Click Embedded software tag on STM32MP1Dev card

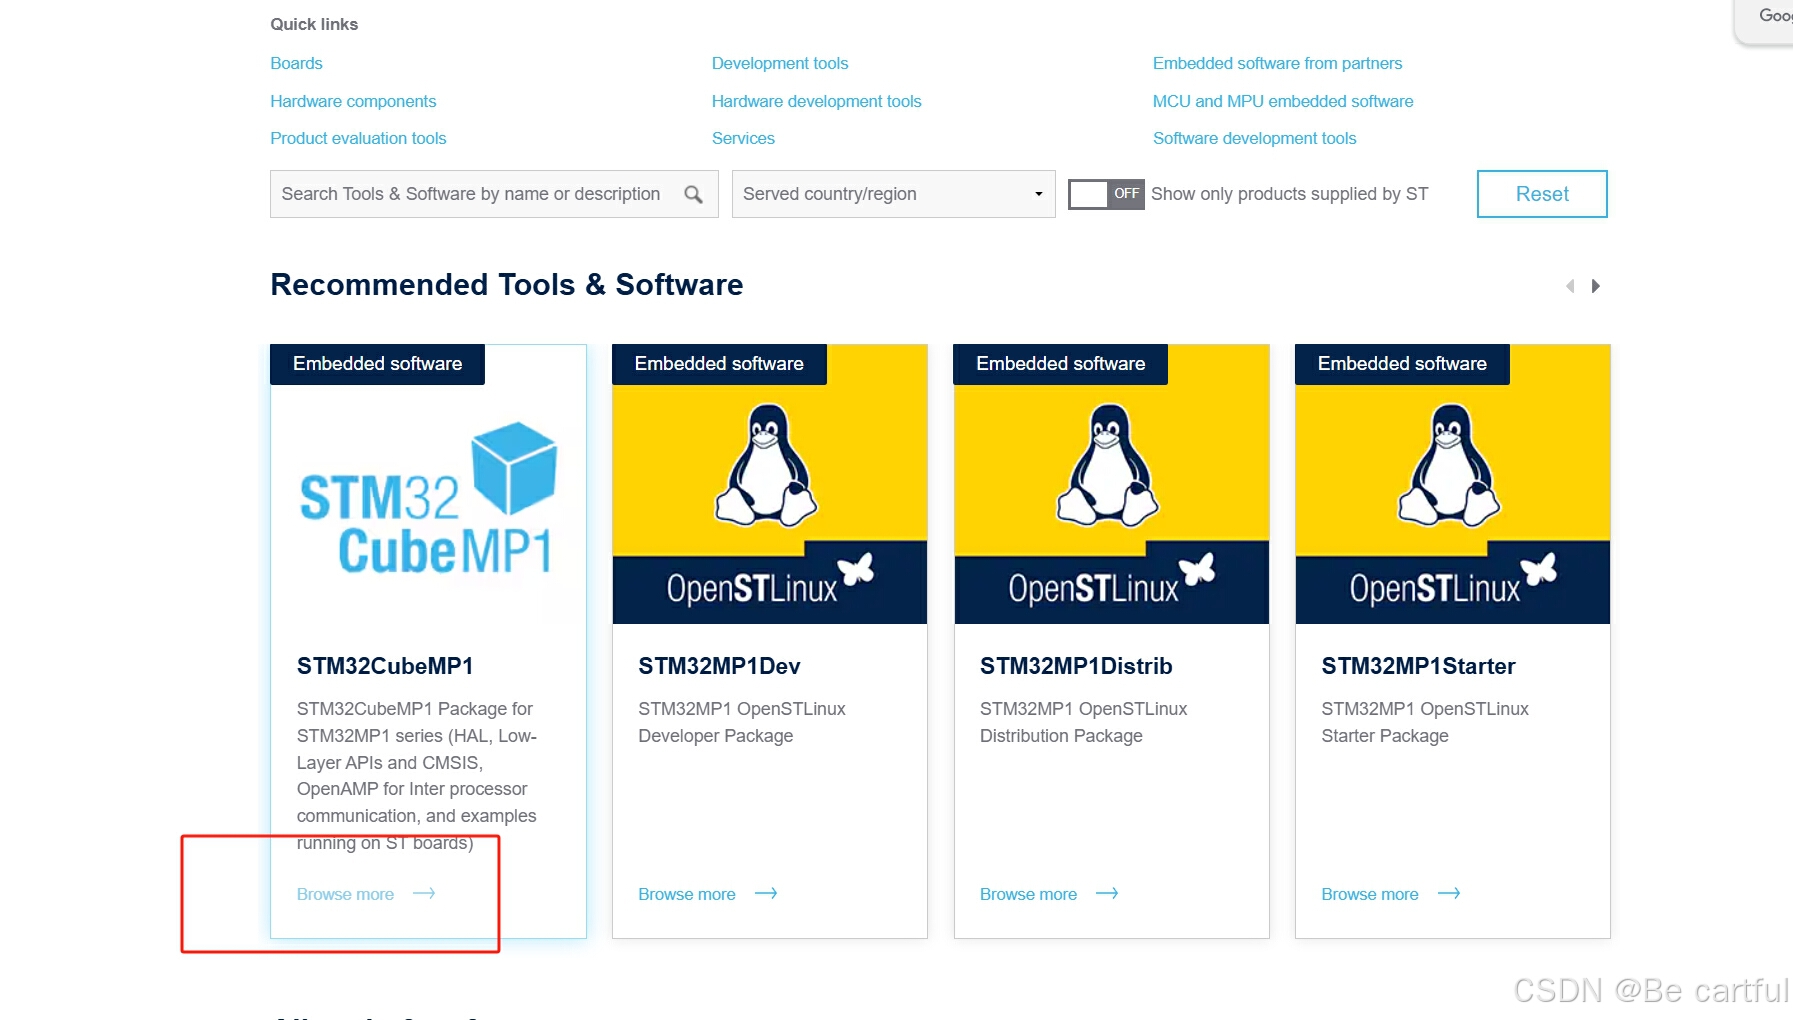[x=719, y=364]
